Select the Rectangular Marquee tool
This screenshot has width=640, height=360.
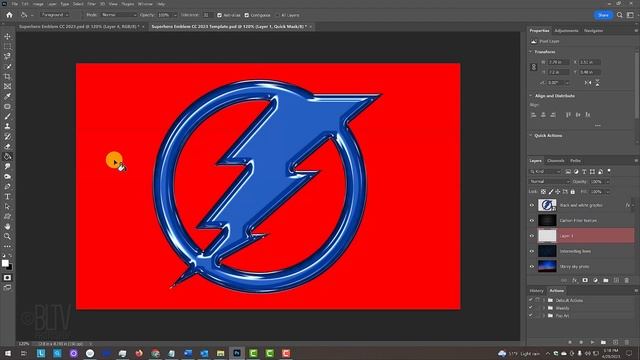(7, 47)
